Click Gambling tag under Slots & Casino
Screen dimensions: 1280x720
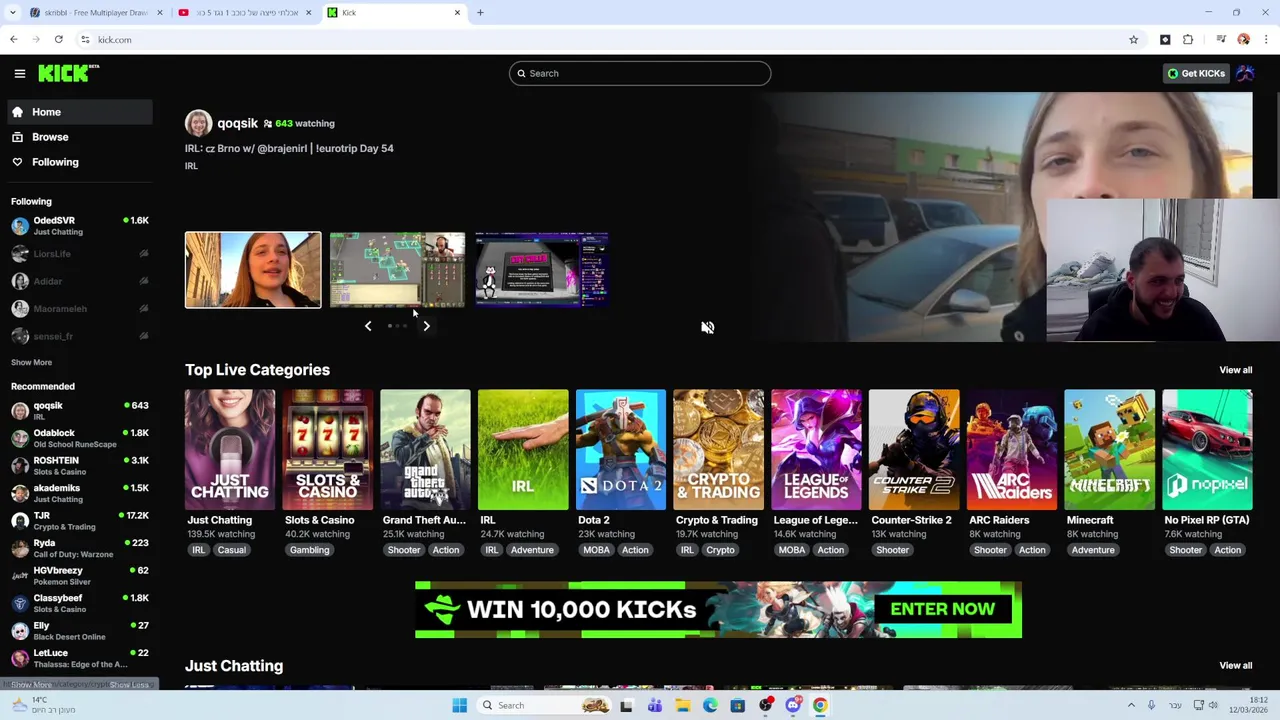[309, 550]
